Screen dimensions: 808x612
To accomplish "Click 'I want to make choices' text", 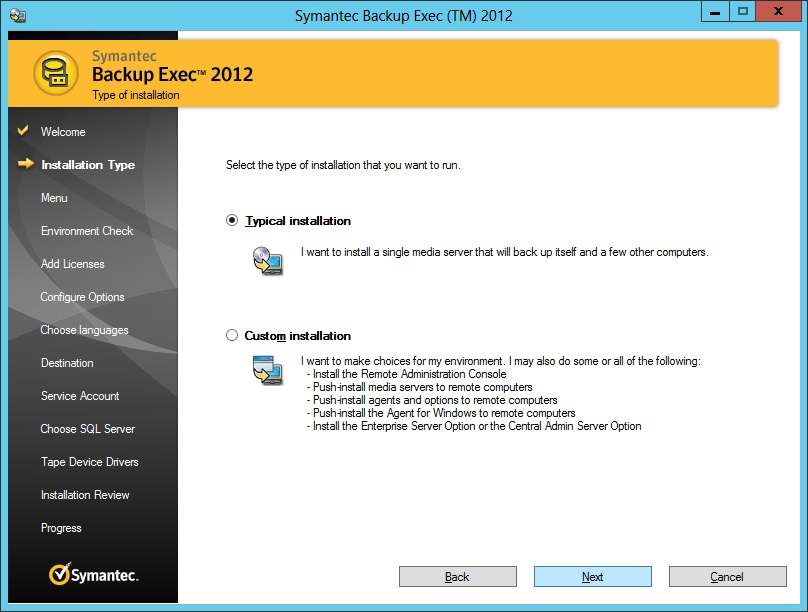I will point(501,361).
